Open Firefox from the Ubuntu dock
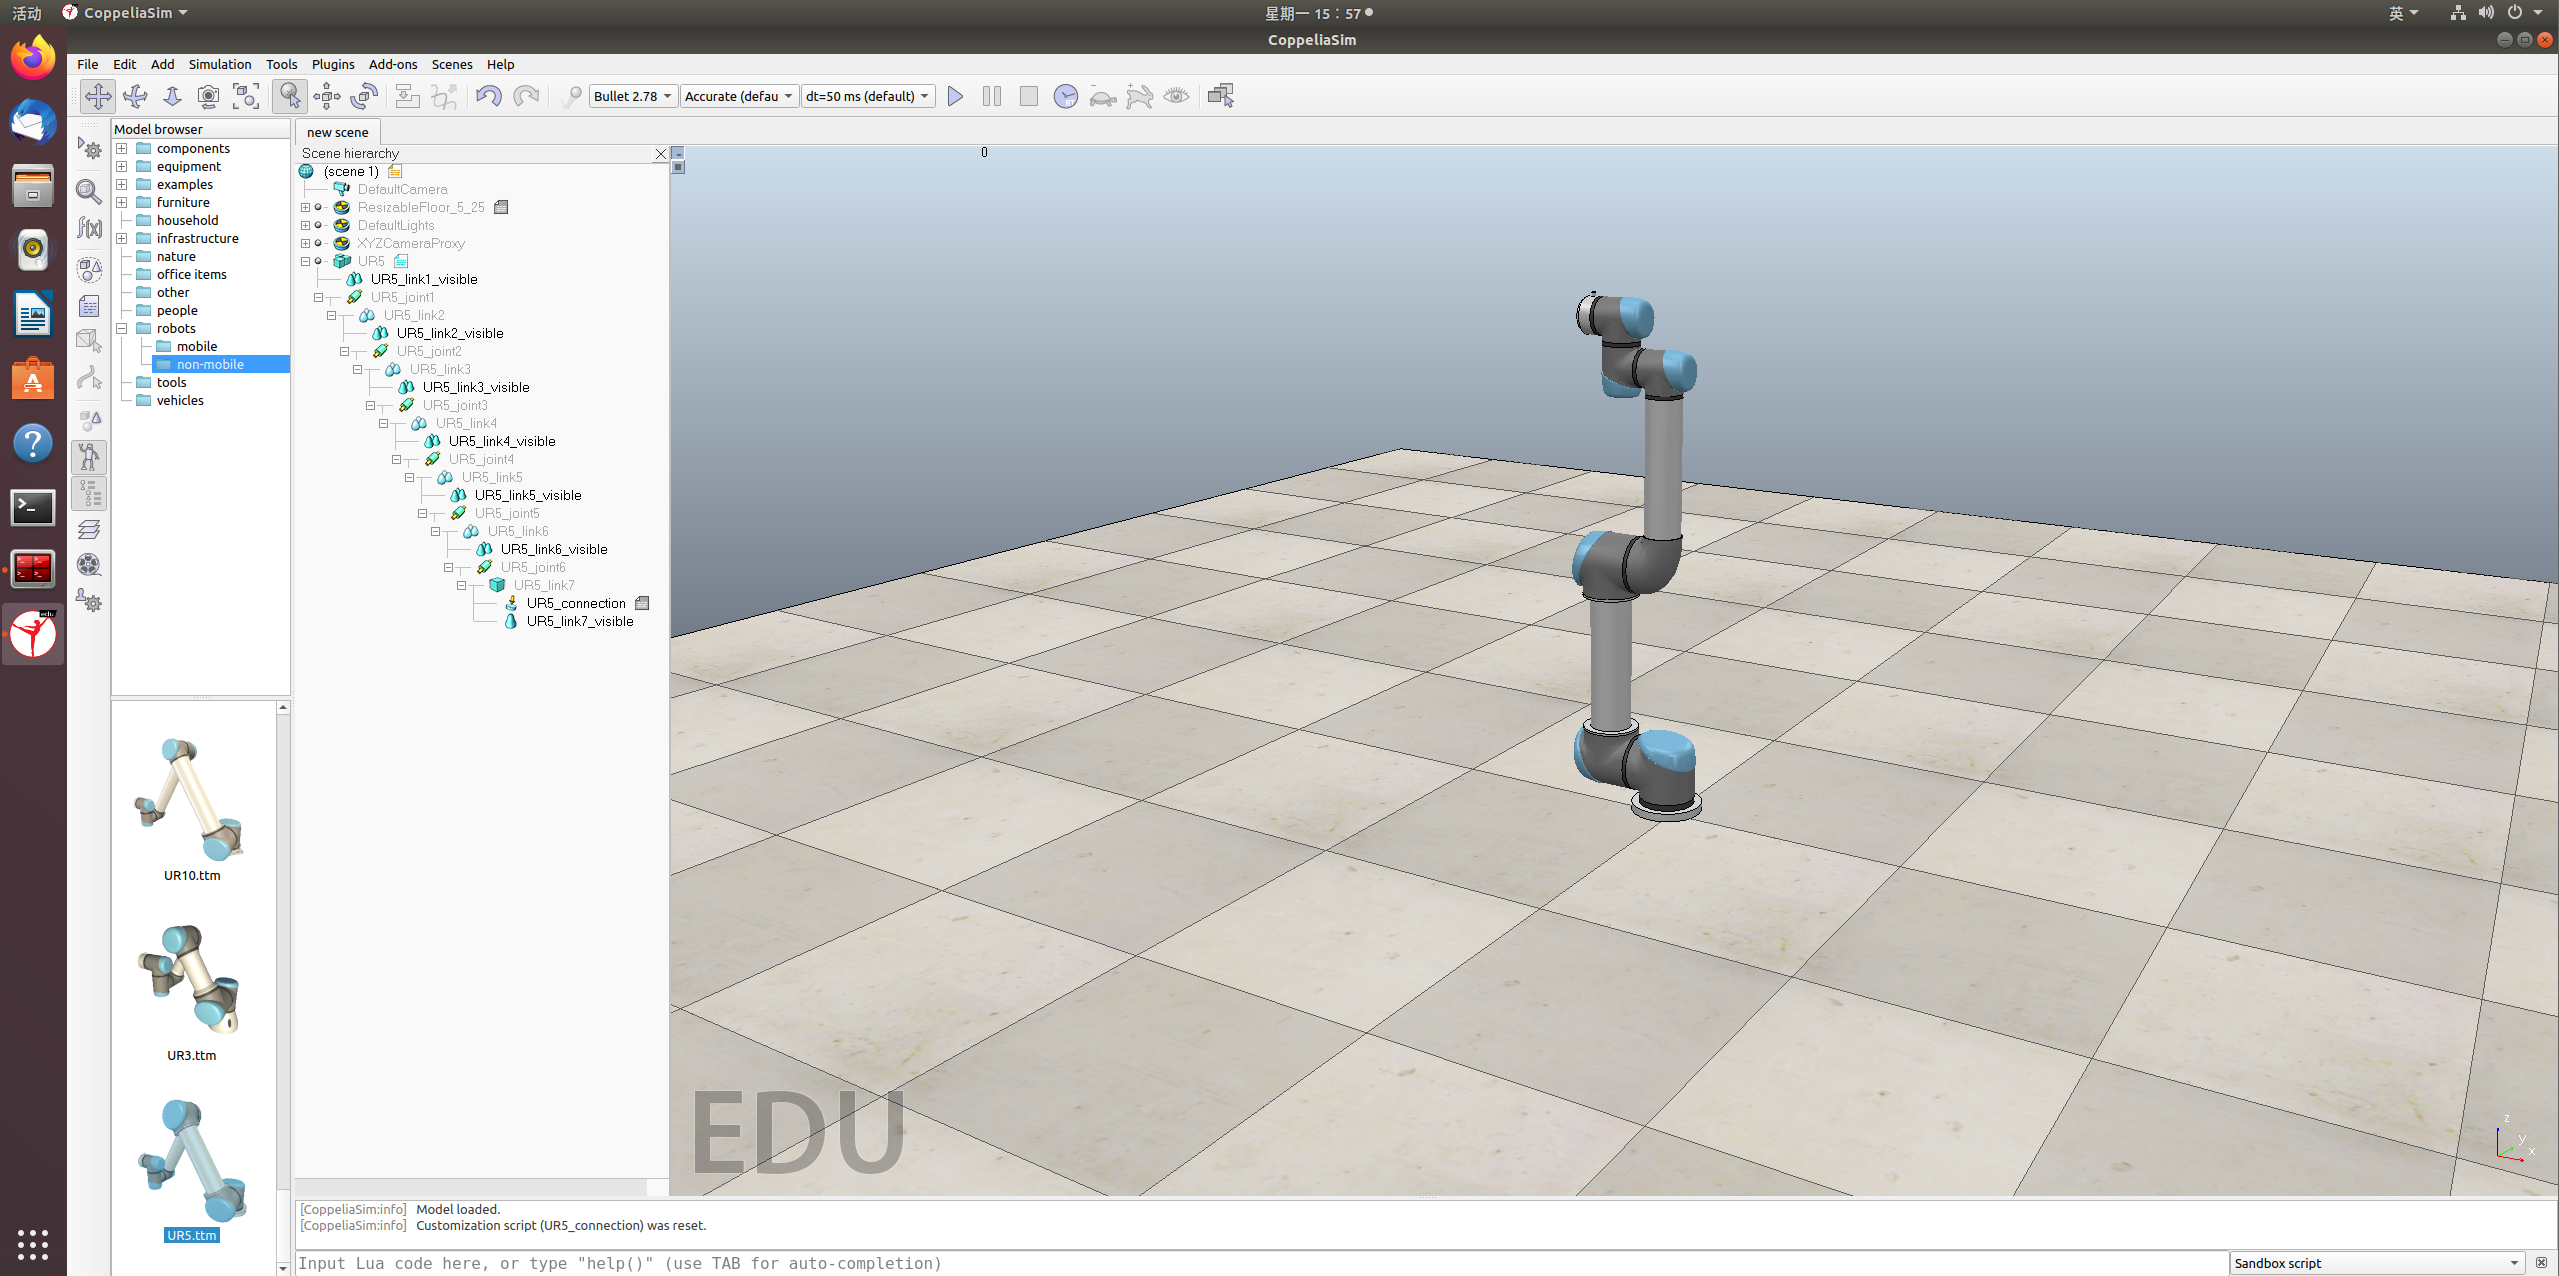The image size is (2559, 1276). click(33, 57)
